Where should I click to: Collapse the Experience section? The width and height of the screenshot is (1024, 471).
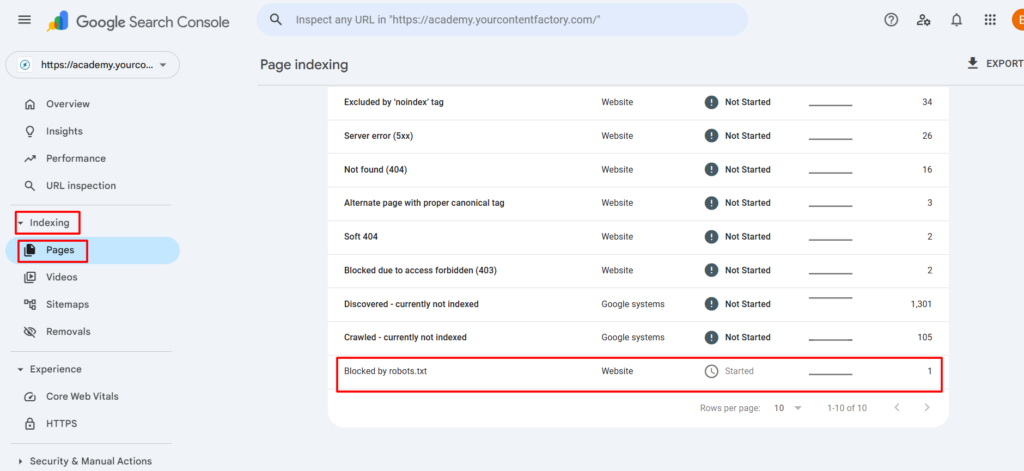pos(20,369)
